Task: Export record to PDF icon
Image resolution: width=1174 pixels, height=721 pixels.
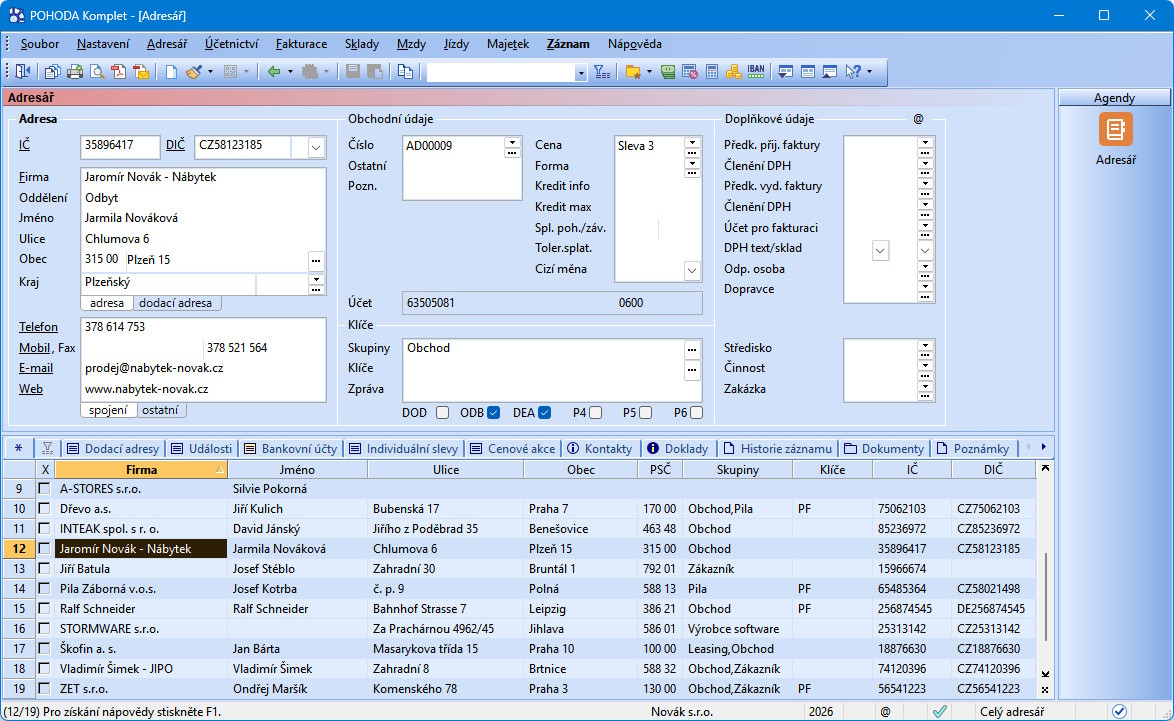Action: tap(119, 71)
